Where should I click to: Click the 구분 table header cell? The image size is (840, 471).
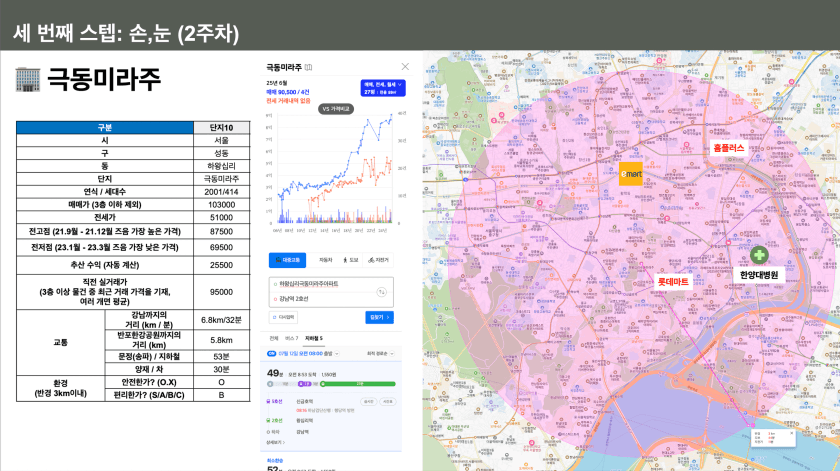pos(105,128)
